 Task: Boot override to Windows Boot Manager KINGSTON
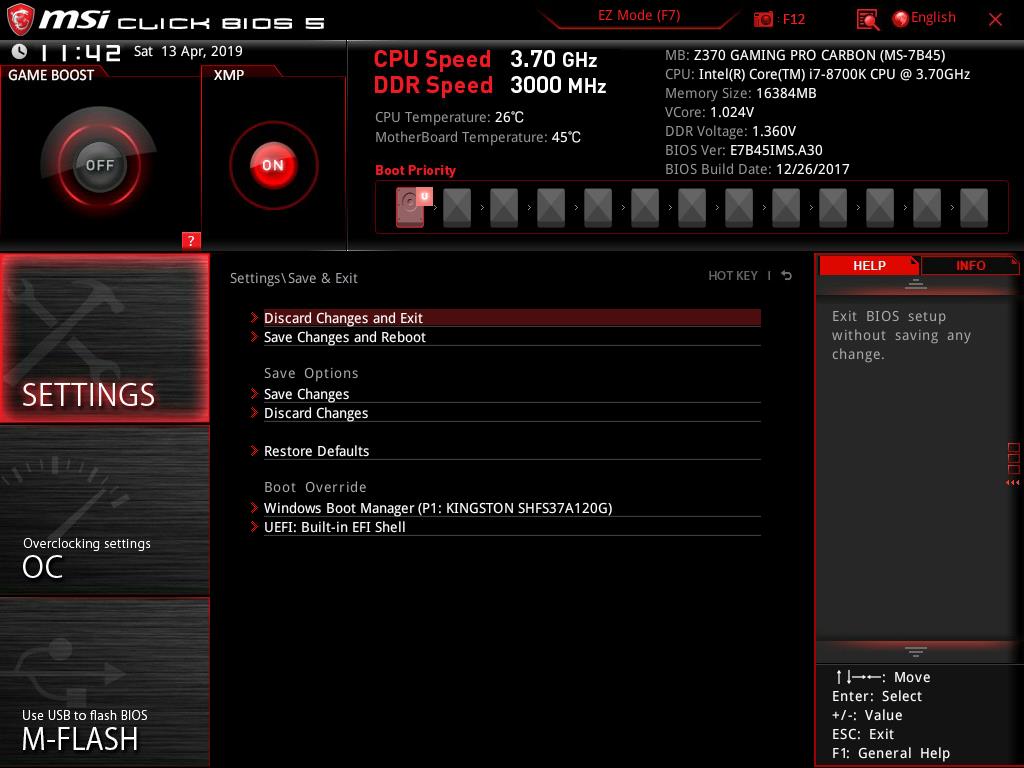pos(512,507)
